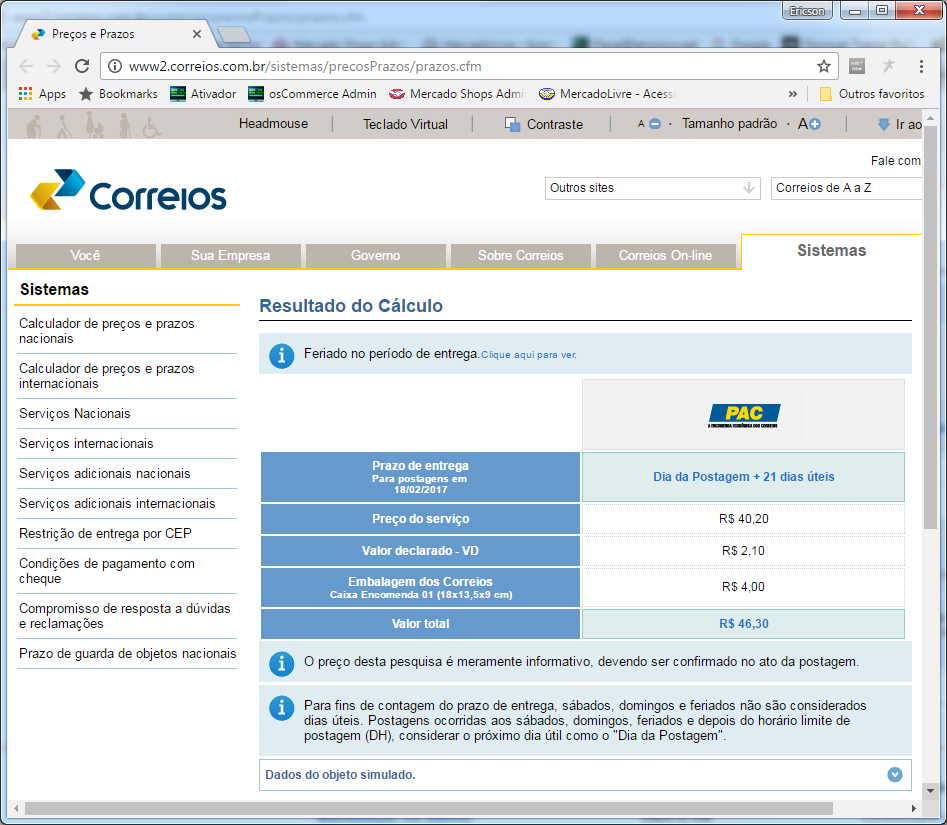Click scroll-right arrow on horizontal scrollbar

(x=914, y=808)
